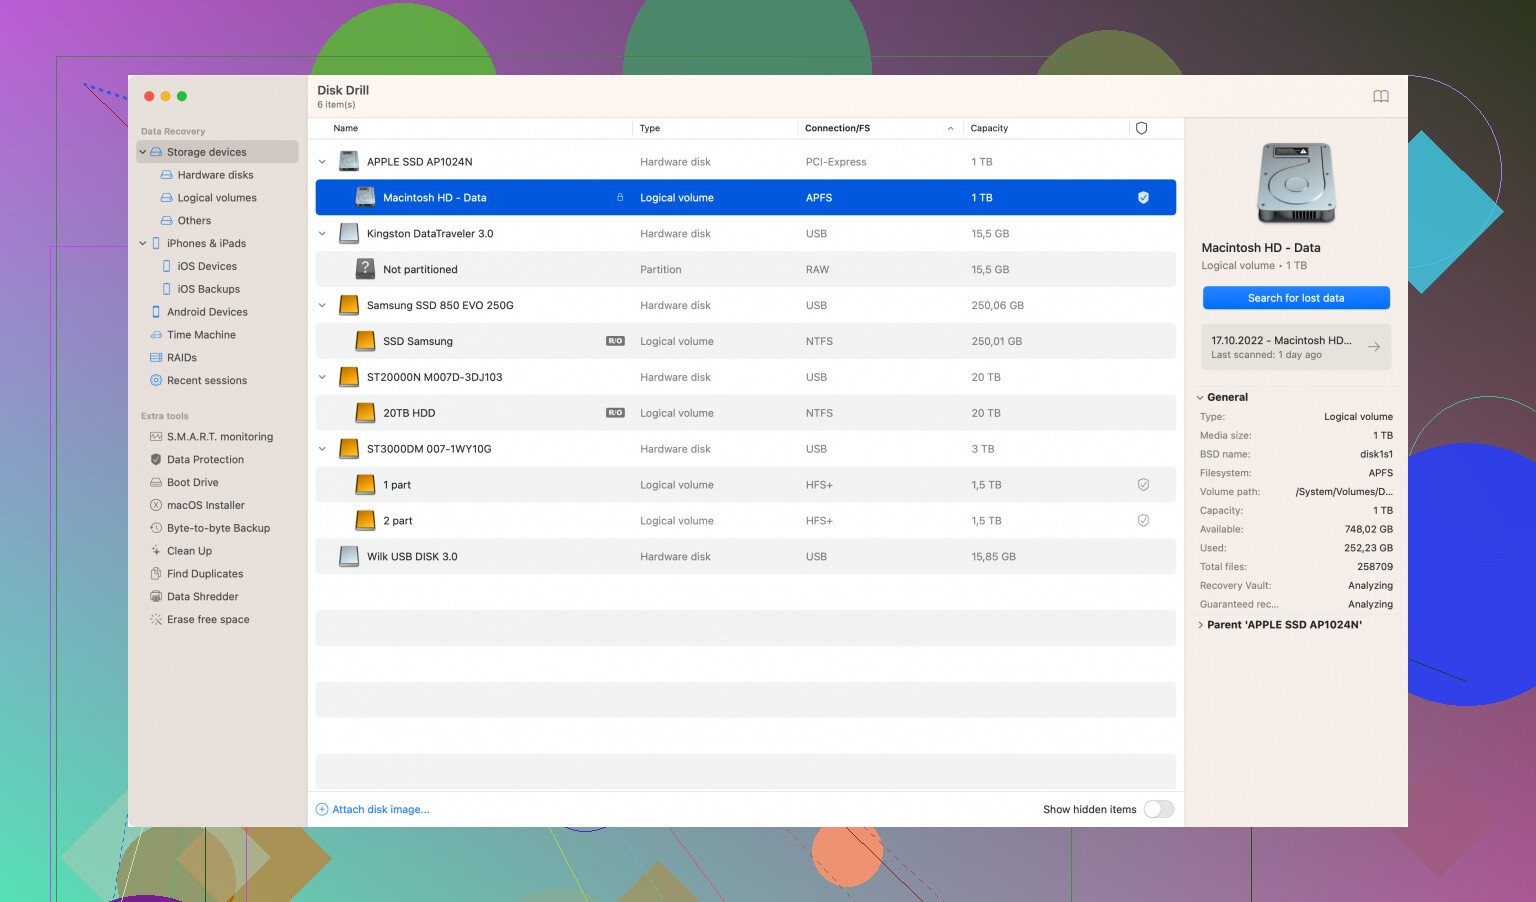Click the Recent sessions icon
1536x902 pixels.
tap(156, 381)
